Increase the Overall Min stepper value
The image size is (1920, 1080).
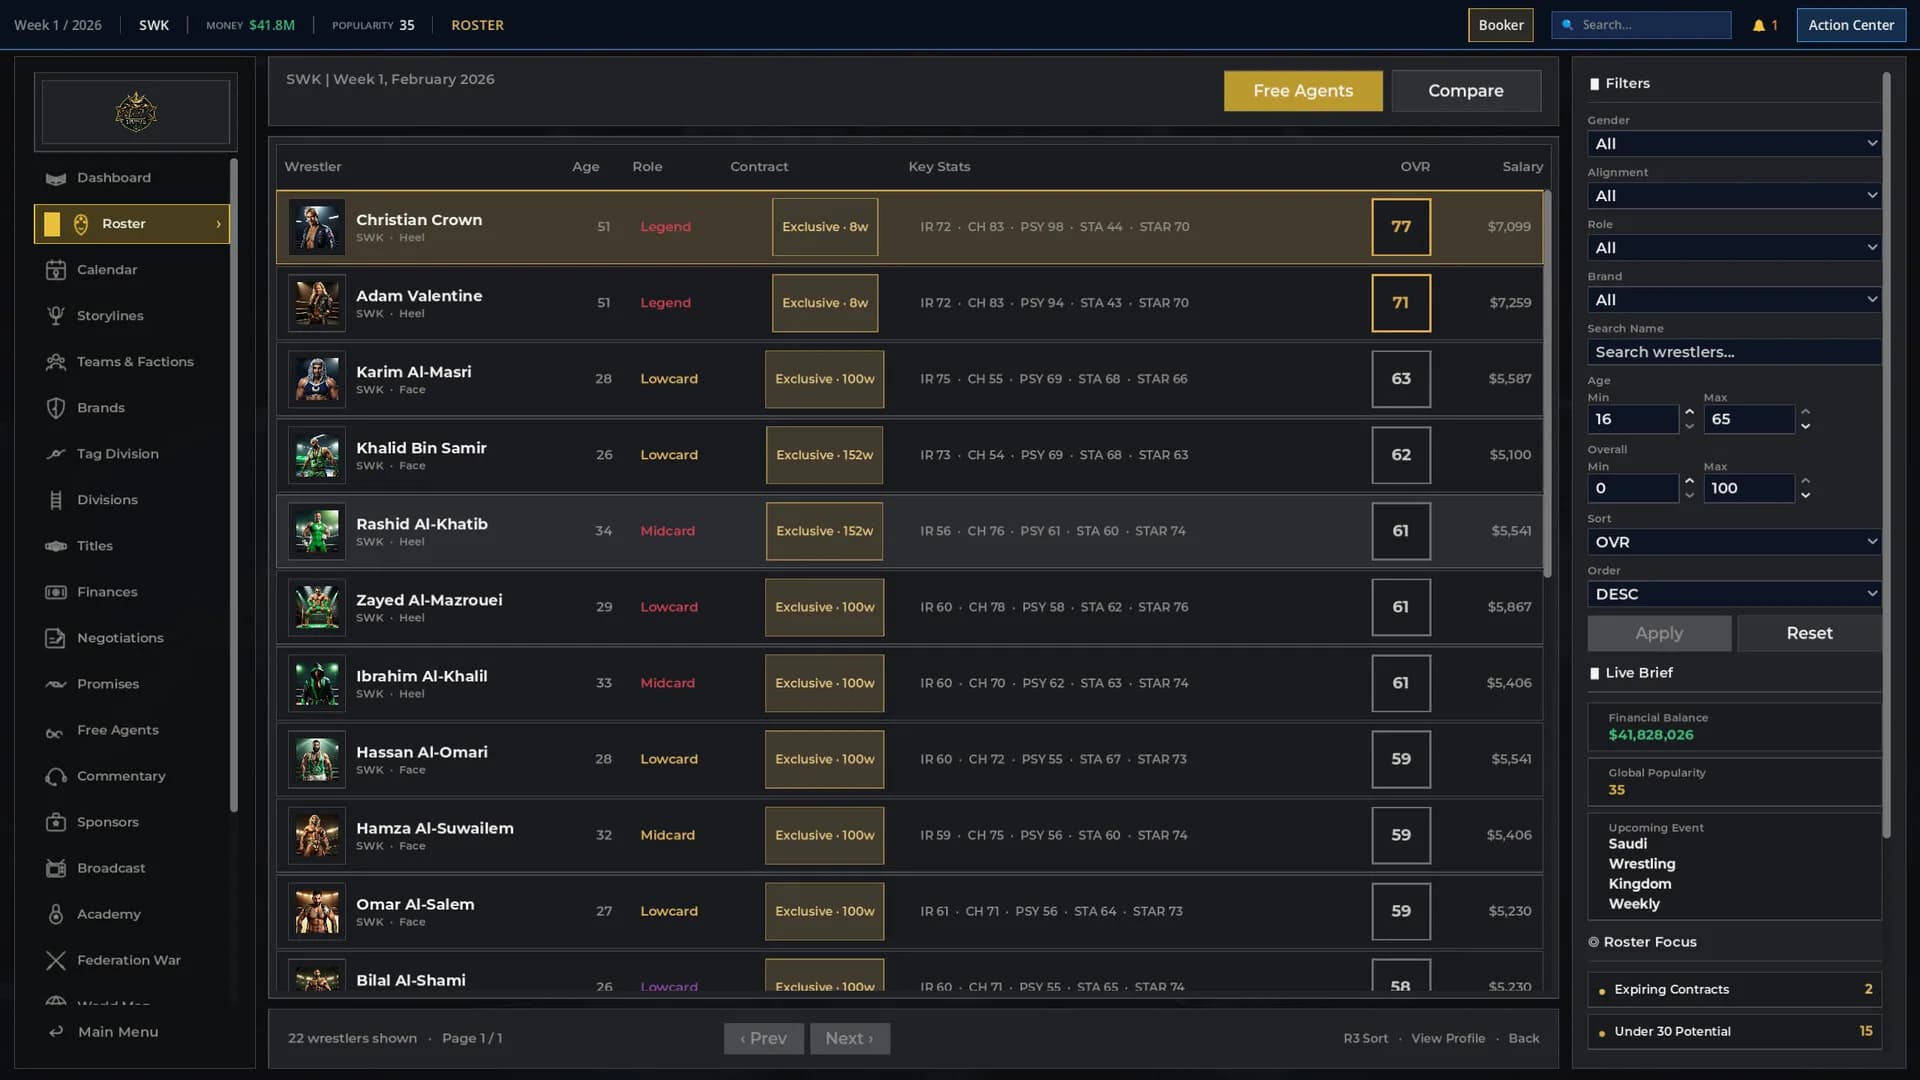tap(1689, 481)
